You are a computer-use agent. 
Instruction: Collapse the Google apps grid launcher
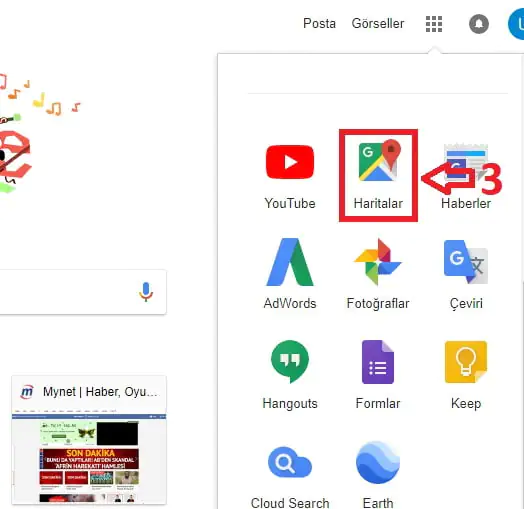click(x=434, y=24)
